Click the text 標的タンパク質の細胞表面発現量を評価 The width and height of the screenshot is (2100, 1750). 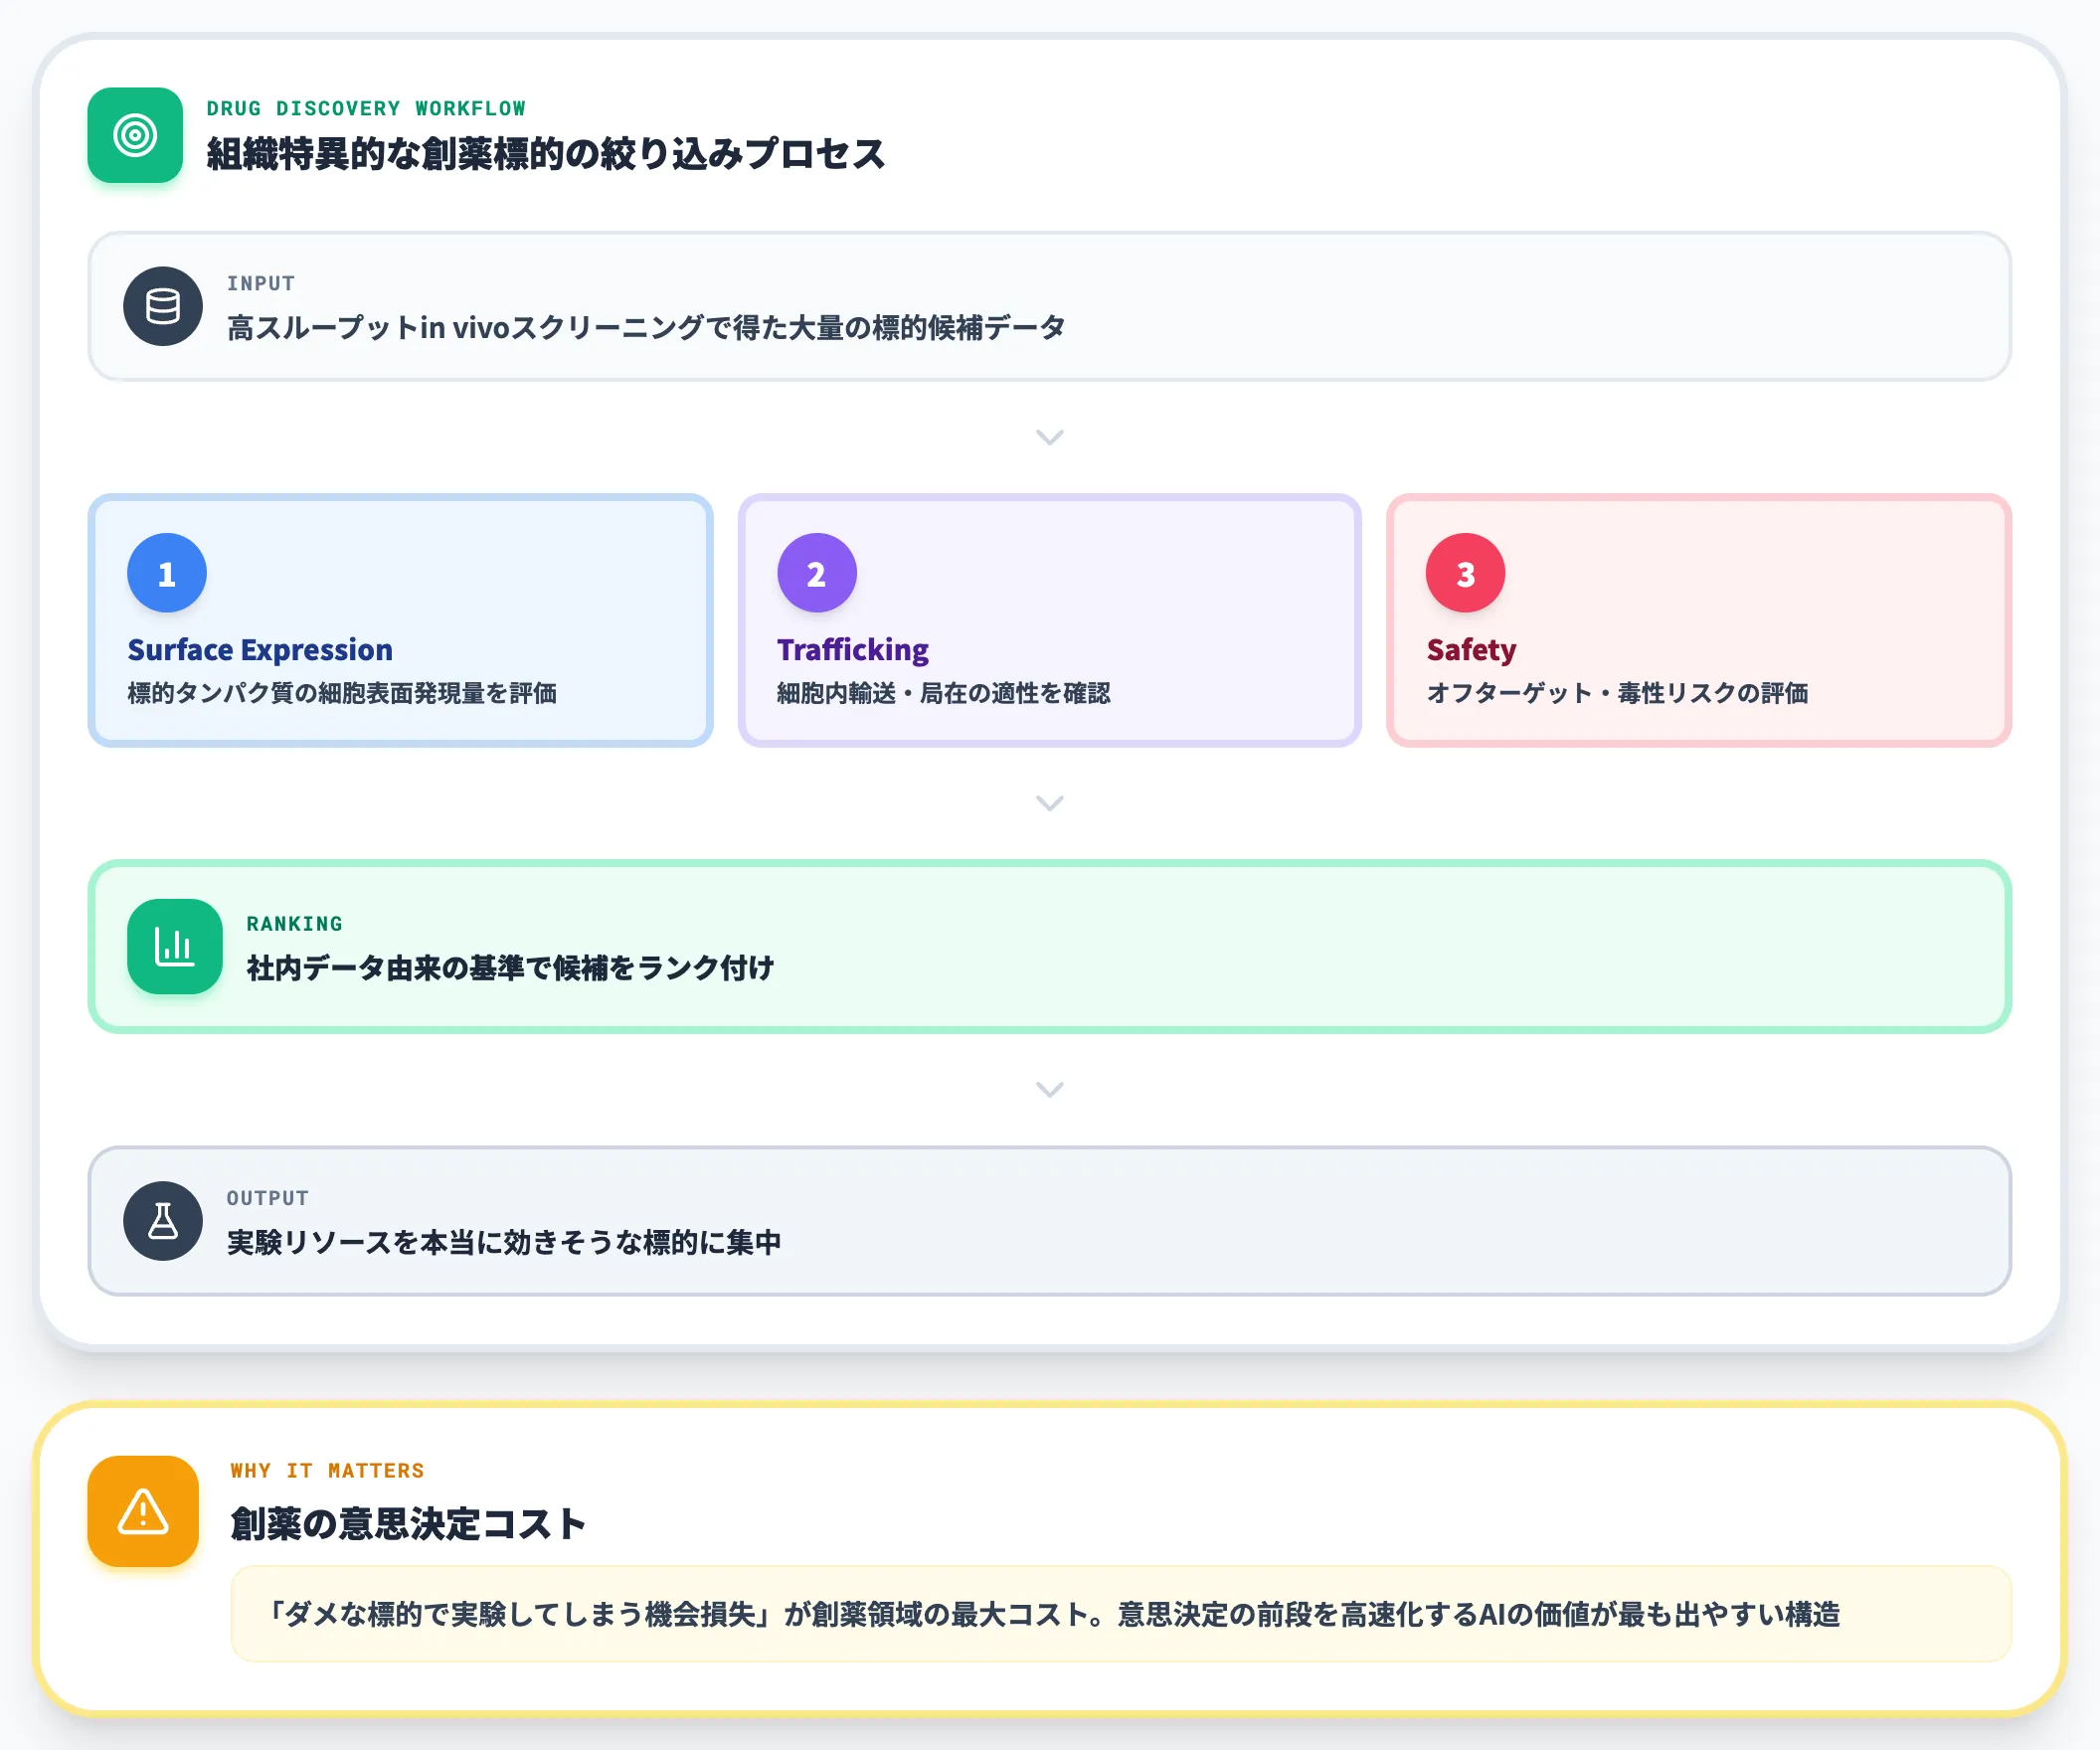tap(342, 693)
